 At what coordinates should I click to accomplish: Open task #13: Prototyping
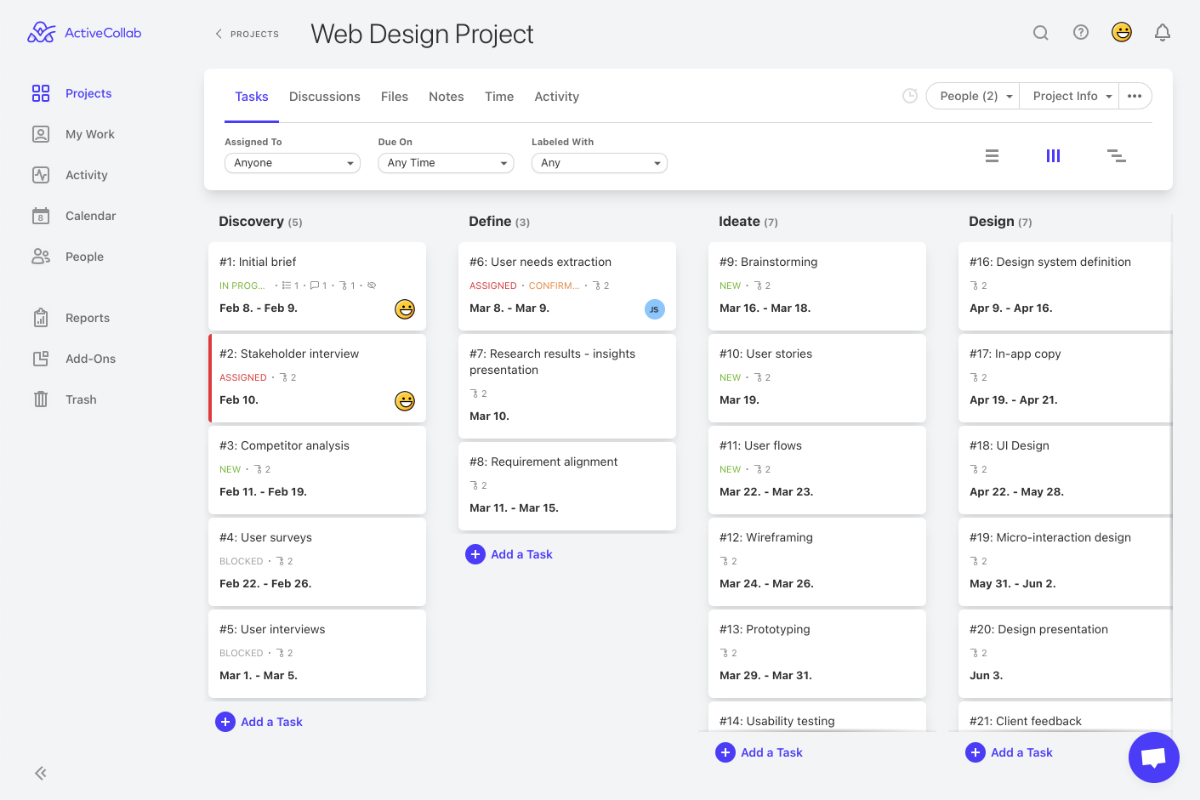817,653
